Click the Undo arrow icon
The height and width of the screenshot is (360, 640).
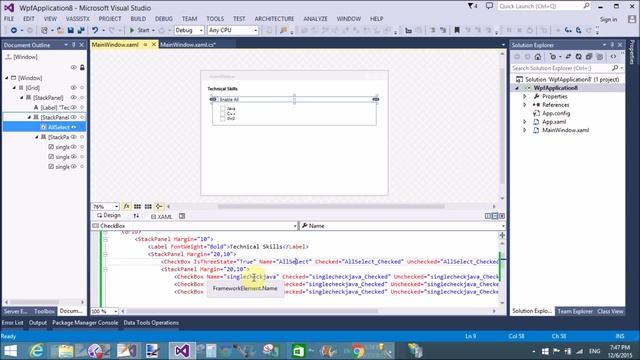tap(95, 30)
